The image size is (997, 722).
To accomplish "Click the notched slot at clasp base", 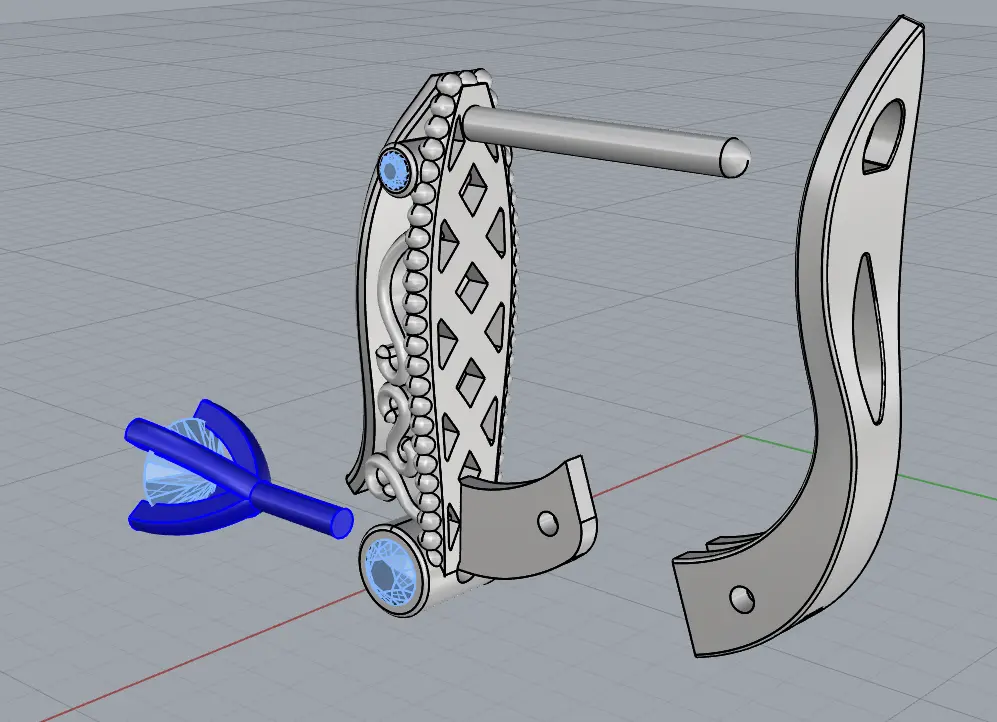I will [x=722, y=545].
